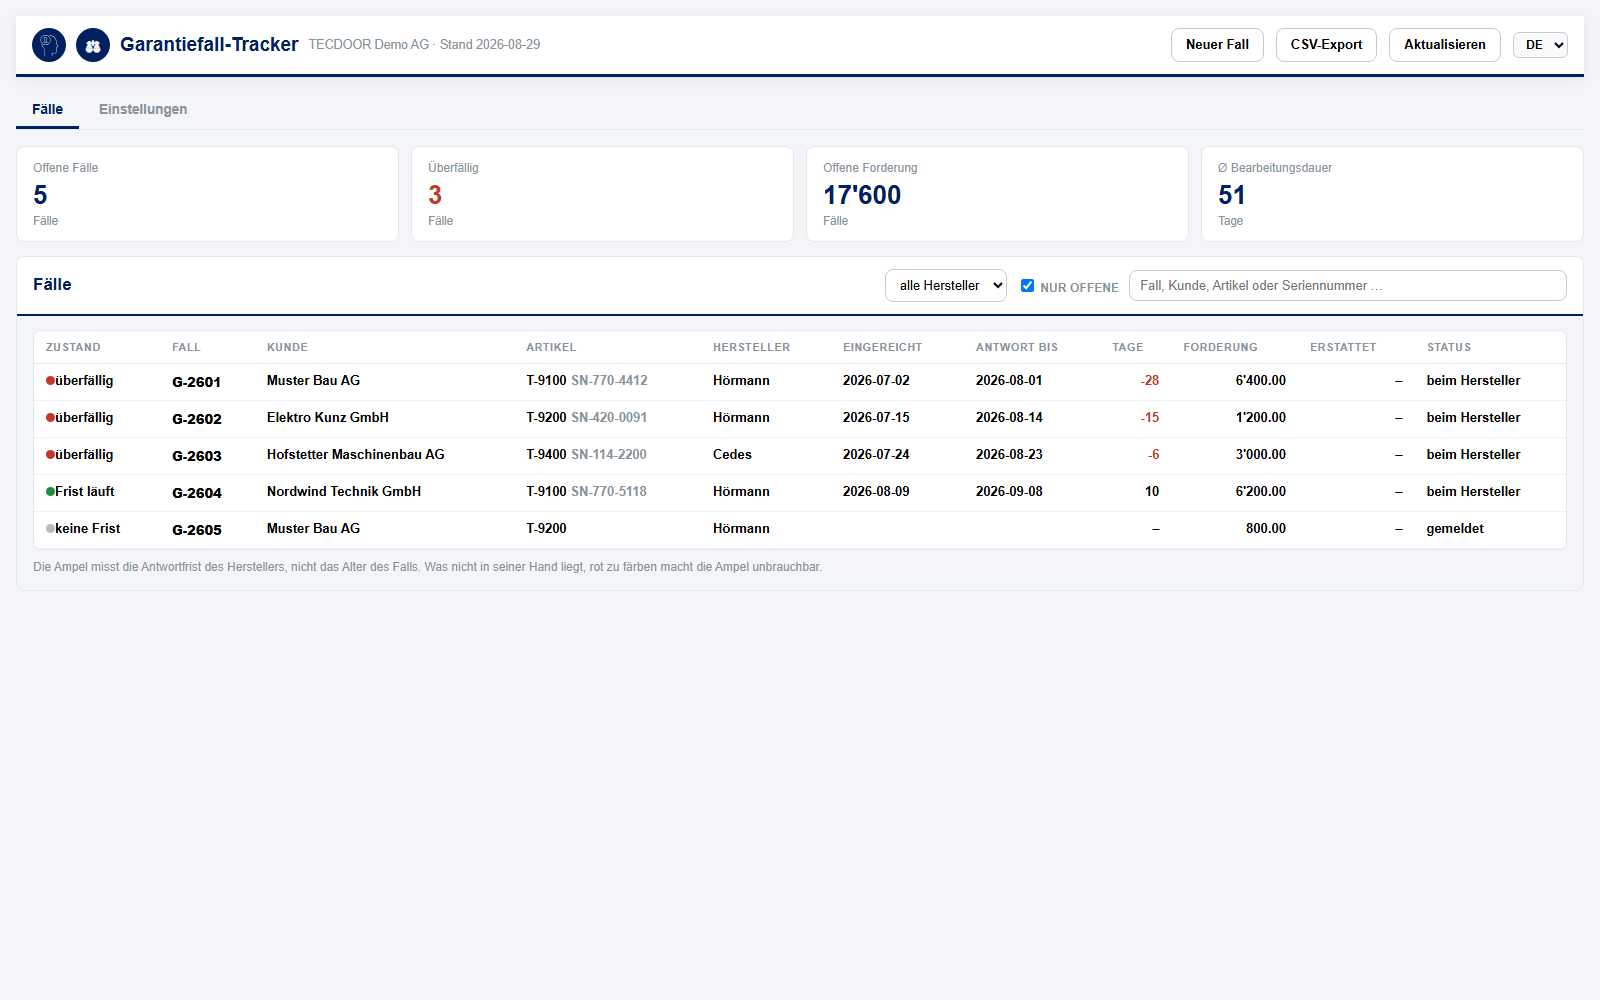Open the DE language selector
1600x1000 pixels.
click(1540, 45)
